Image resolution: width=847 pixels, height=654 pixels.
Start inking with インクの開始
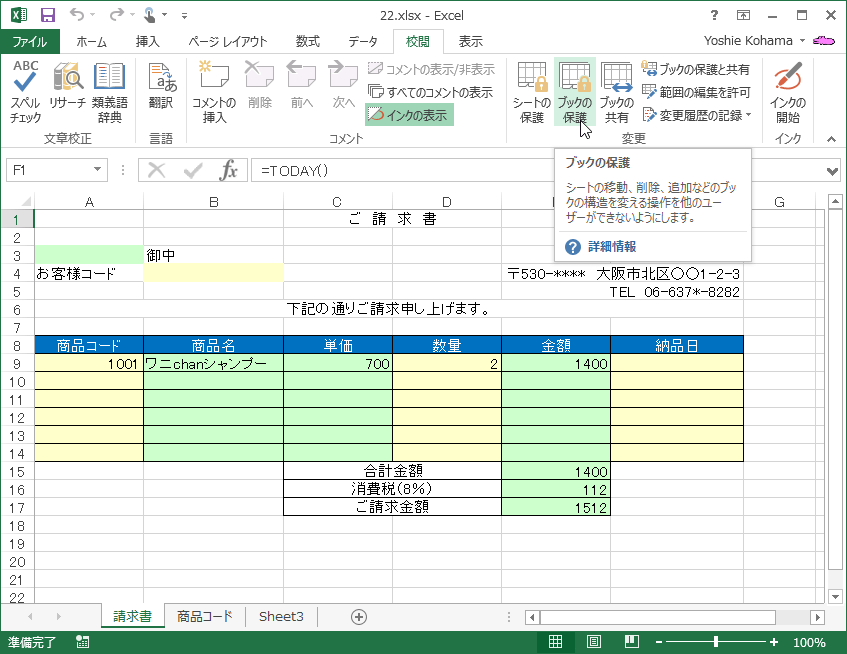point(789,90)
